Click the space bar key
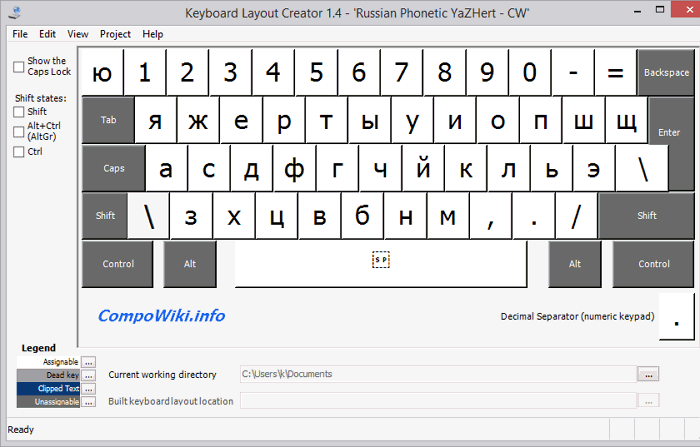The height and width of the screenshot is (447, 700). 381,263
